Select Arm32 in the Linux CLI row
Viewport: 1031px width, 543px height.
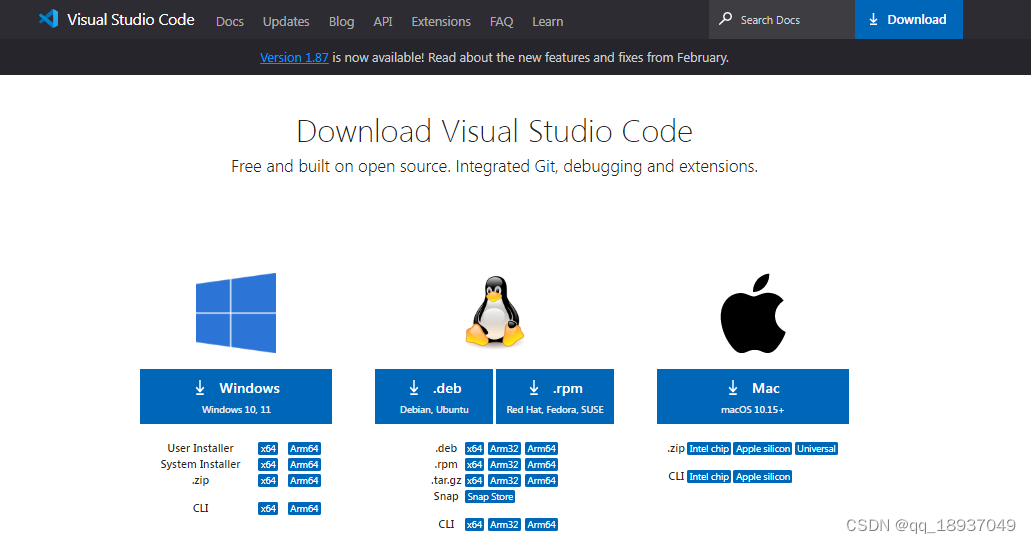[504, 525]
